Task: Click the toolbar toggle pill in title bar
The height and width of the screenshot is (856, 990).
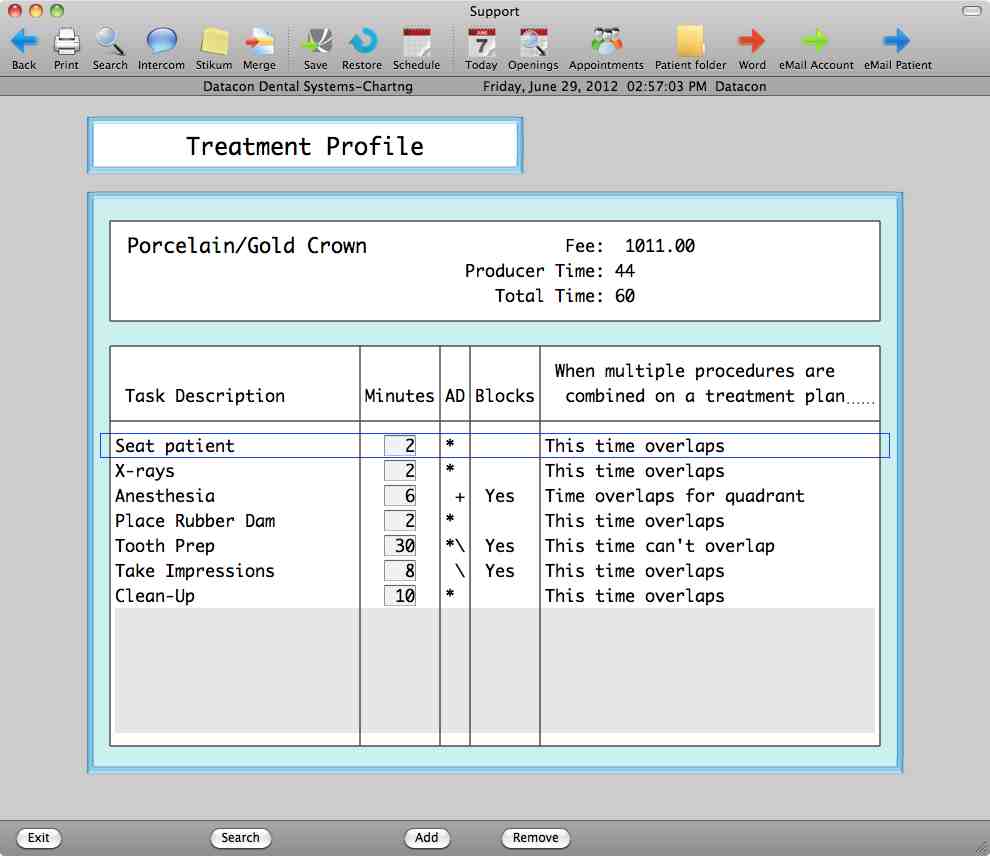Action: click(971, 11)
